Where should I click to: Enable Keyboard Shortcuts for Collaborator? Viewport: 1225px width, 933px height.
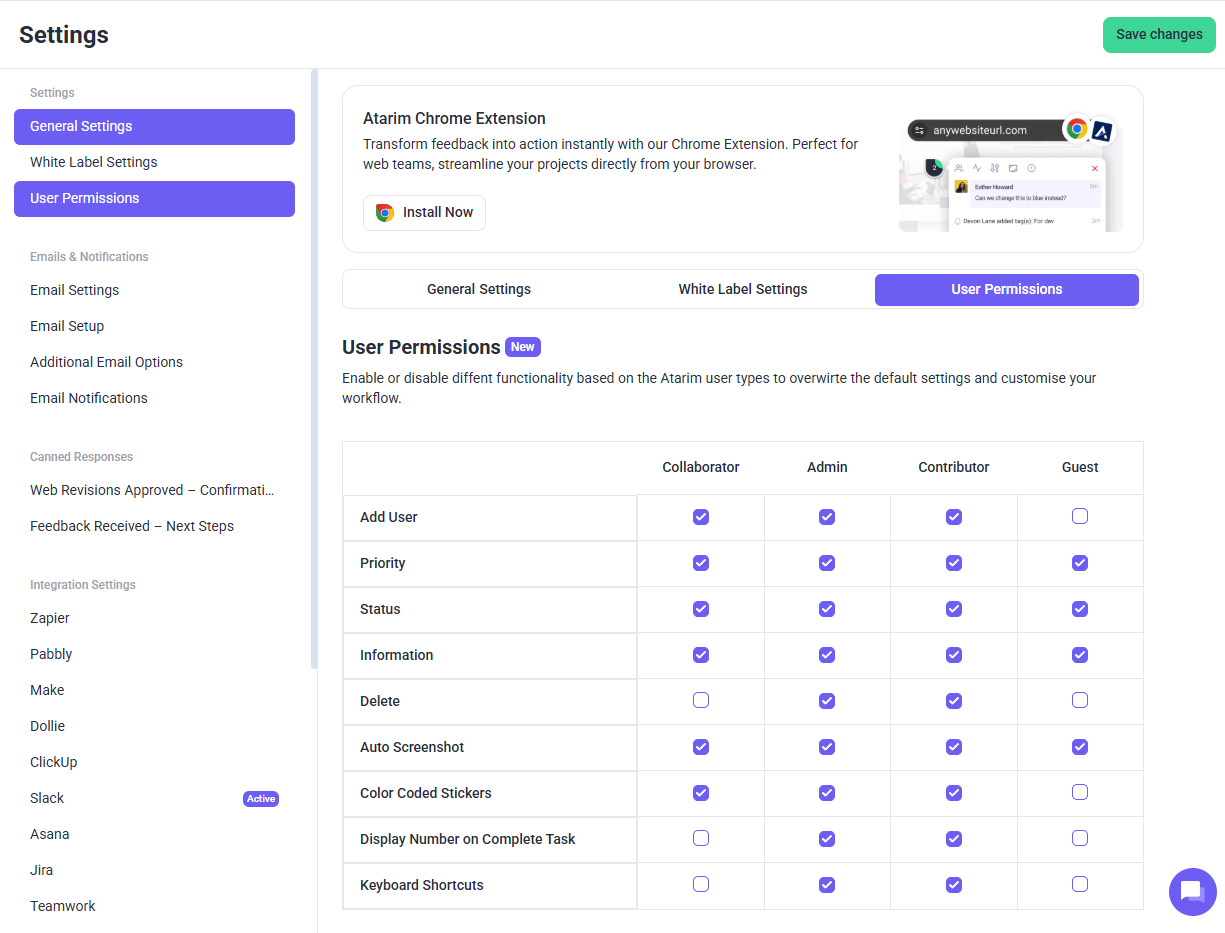[x=701, y=885]
